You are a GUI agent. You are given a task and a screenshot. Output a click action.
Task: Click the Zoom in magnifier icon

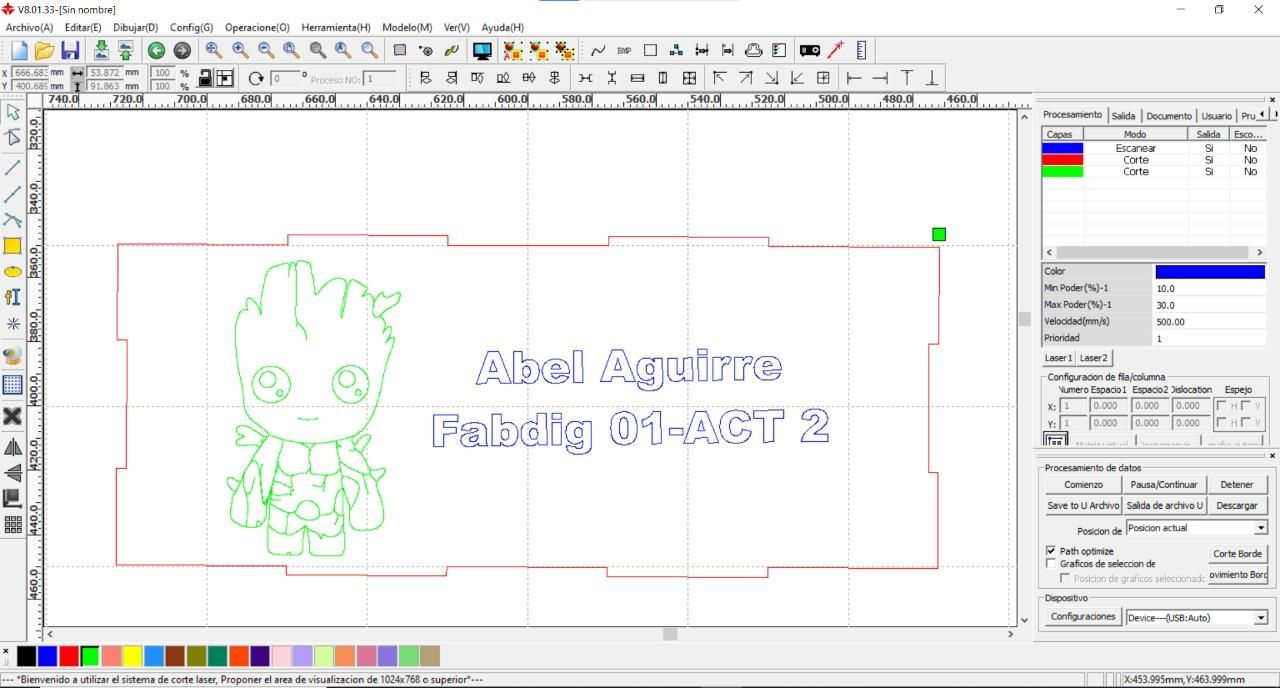point(240,50)
